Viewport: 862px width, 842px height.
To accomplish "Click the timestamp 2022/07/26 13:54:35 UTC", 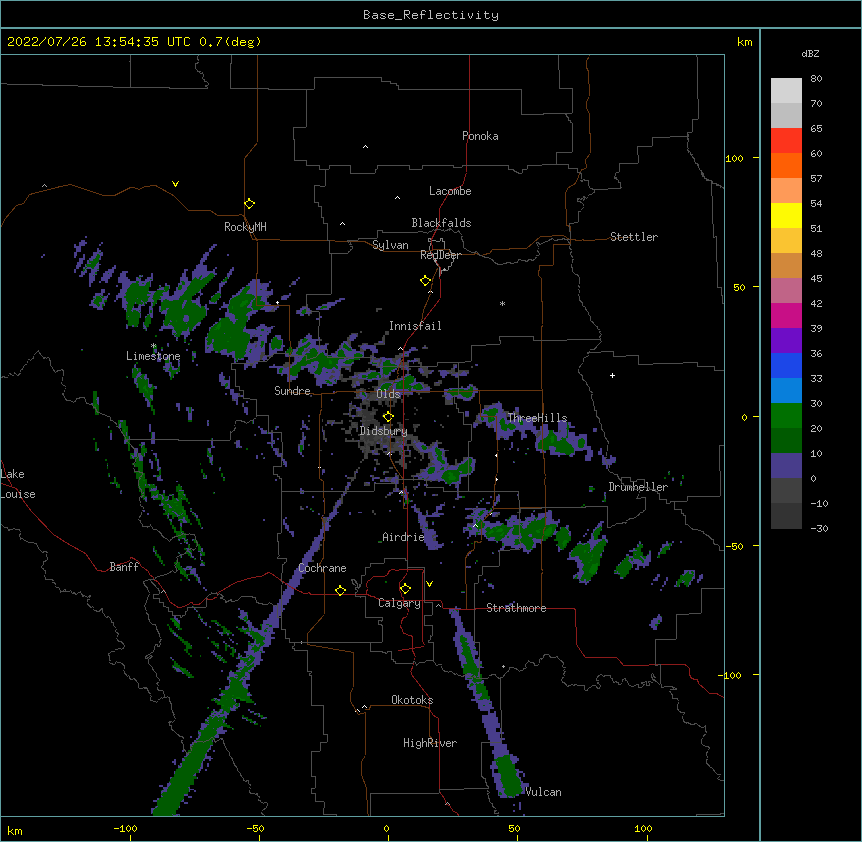I will [x=99, y=42].
